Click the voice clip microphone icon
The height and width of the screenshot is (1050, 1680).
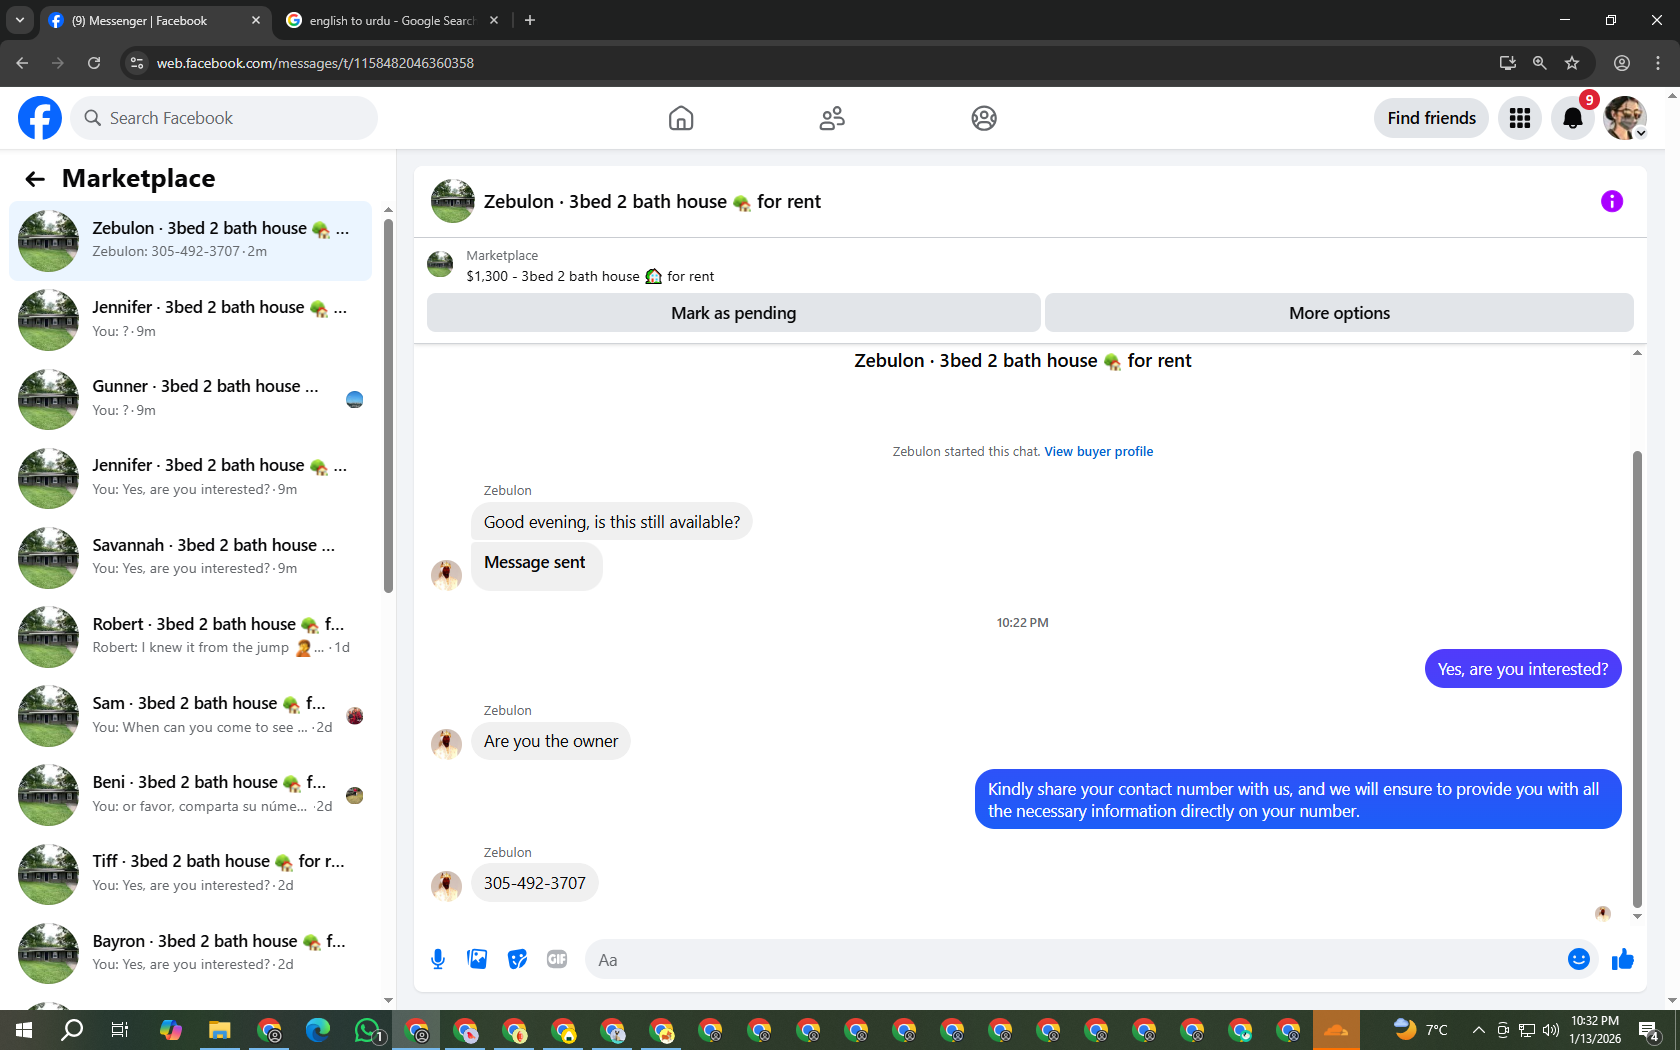(438, 960)
